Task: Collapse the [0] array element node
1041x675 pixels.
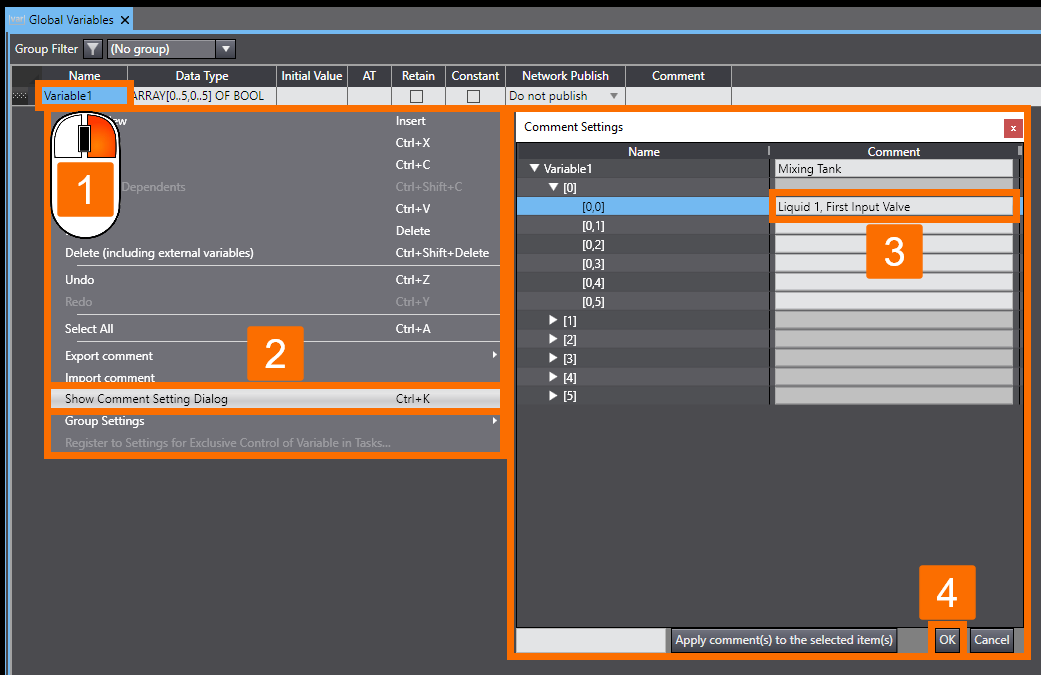Action: coord(553,187)
